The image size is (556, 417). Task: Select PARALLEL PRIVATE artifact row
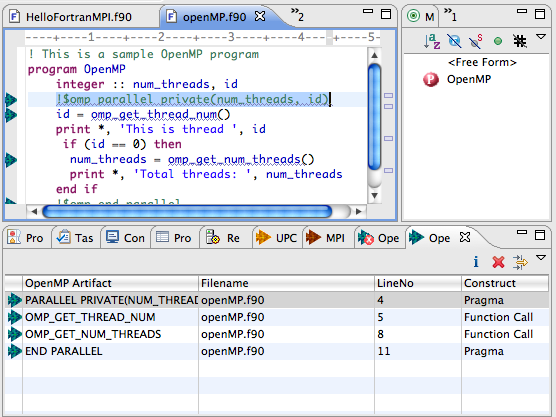tap(277, 300)
